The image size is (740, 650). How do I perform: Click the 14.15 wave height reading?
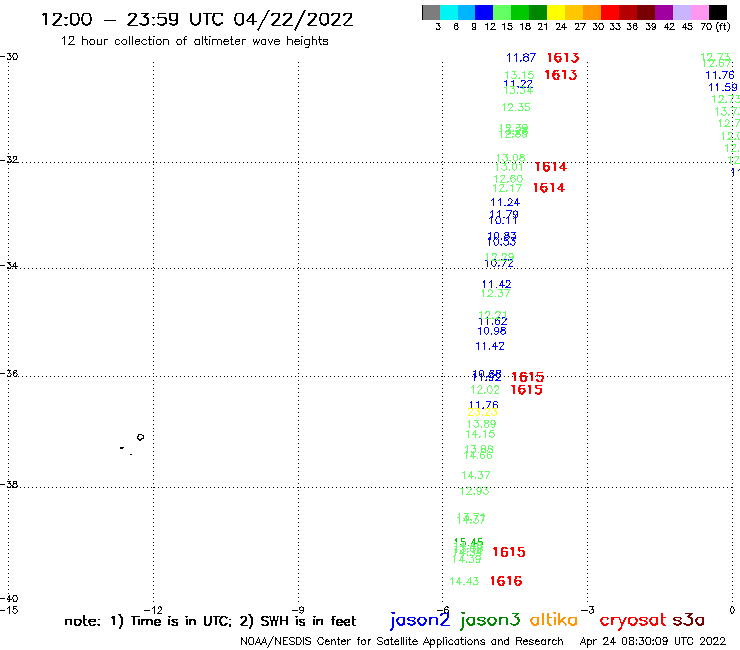[480, 434]
